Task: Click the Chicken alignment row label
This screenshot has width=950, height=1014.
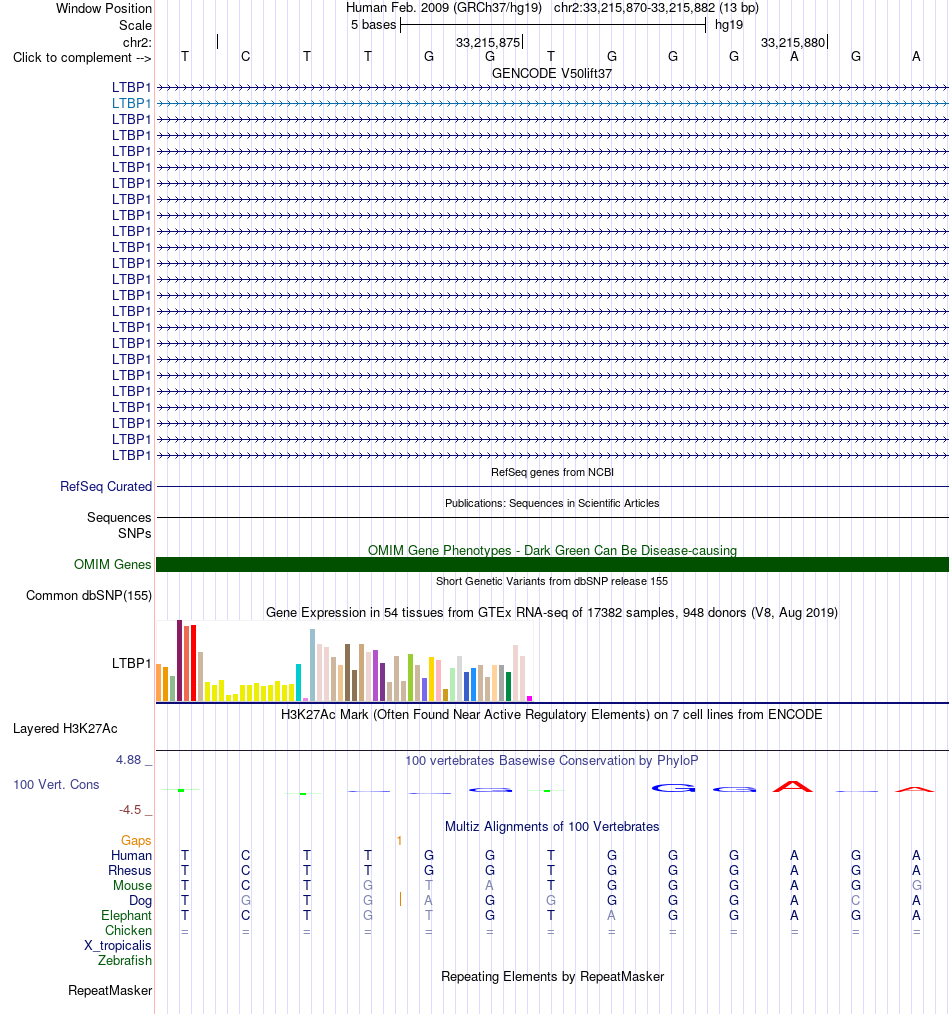Action: pos(129,931)
